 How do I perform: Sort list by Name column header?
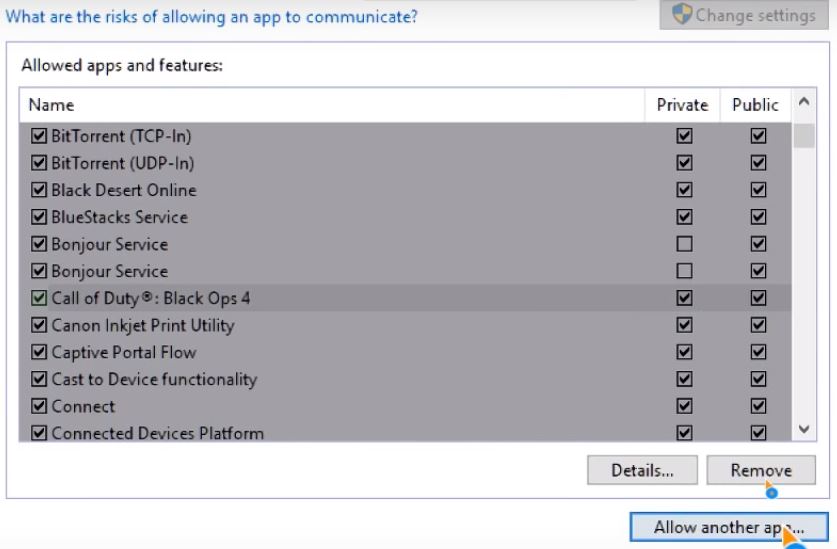coord(332,105)
